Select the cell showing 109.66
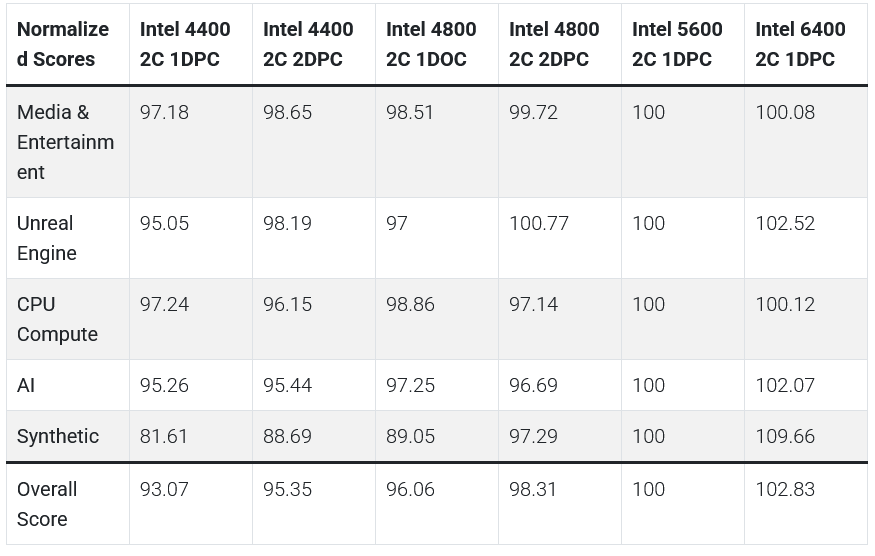Viewport: 875px width, 556px height. pos(785,436)
